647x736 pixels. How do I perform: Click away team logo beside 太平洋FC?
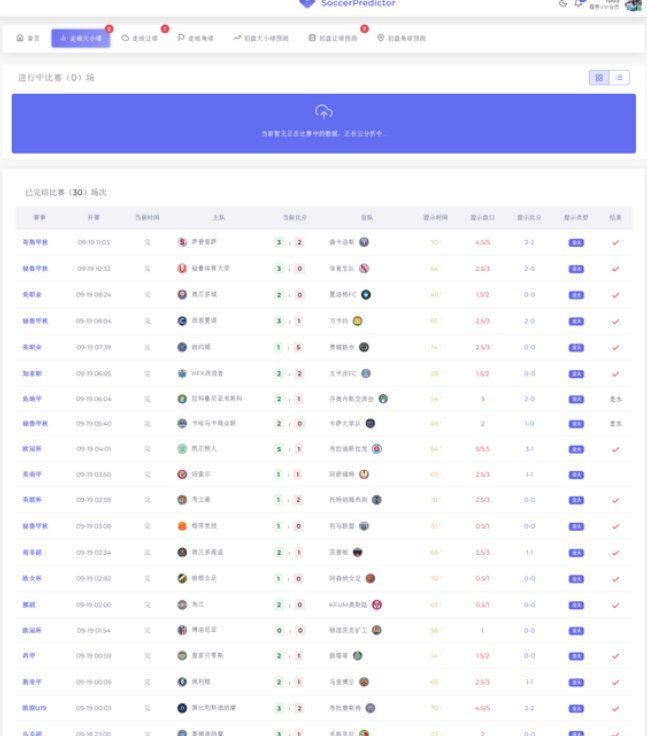click(366, 374)
